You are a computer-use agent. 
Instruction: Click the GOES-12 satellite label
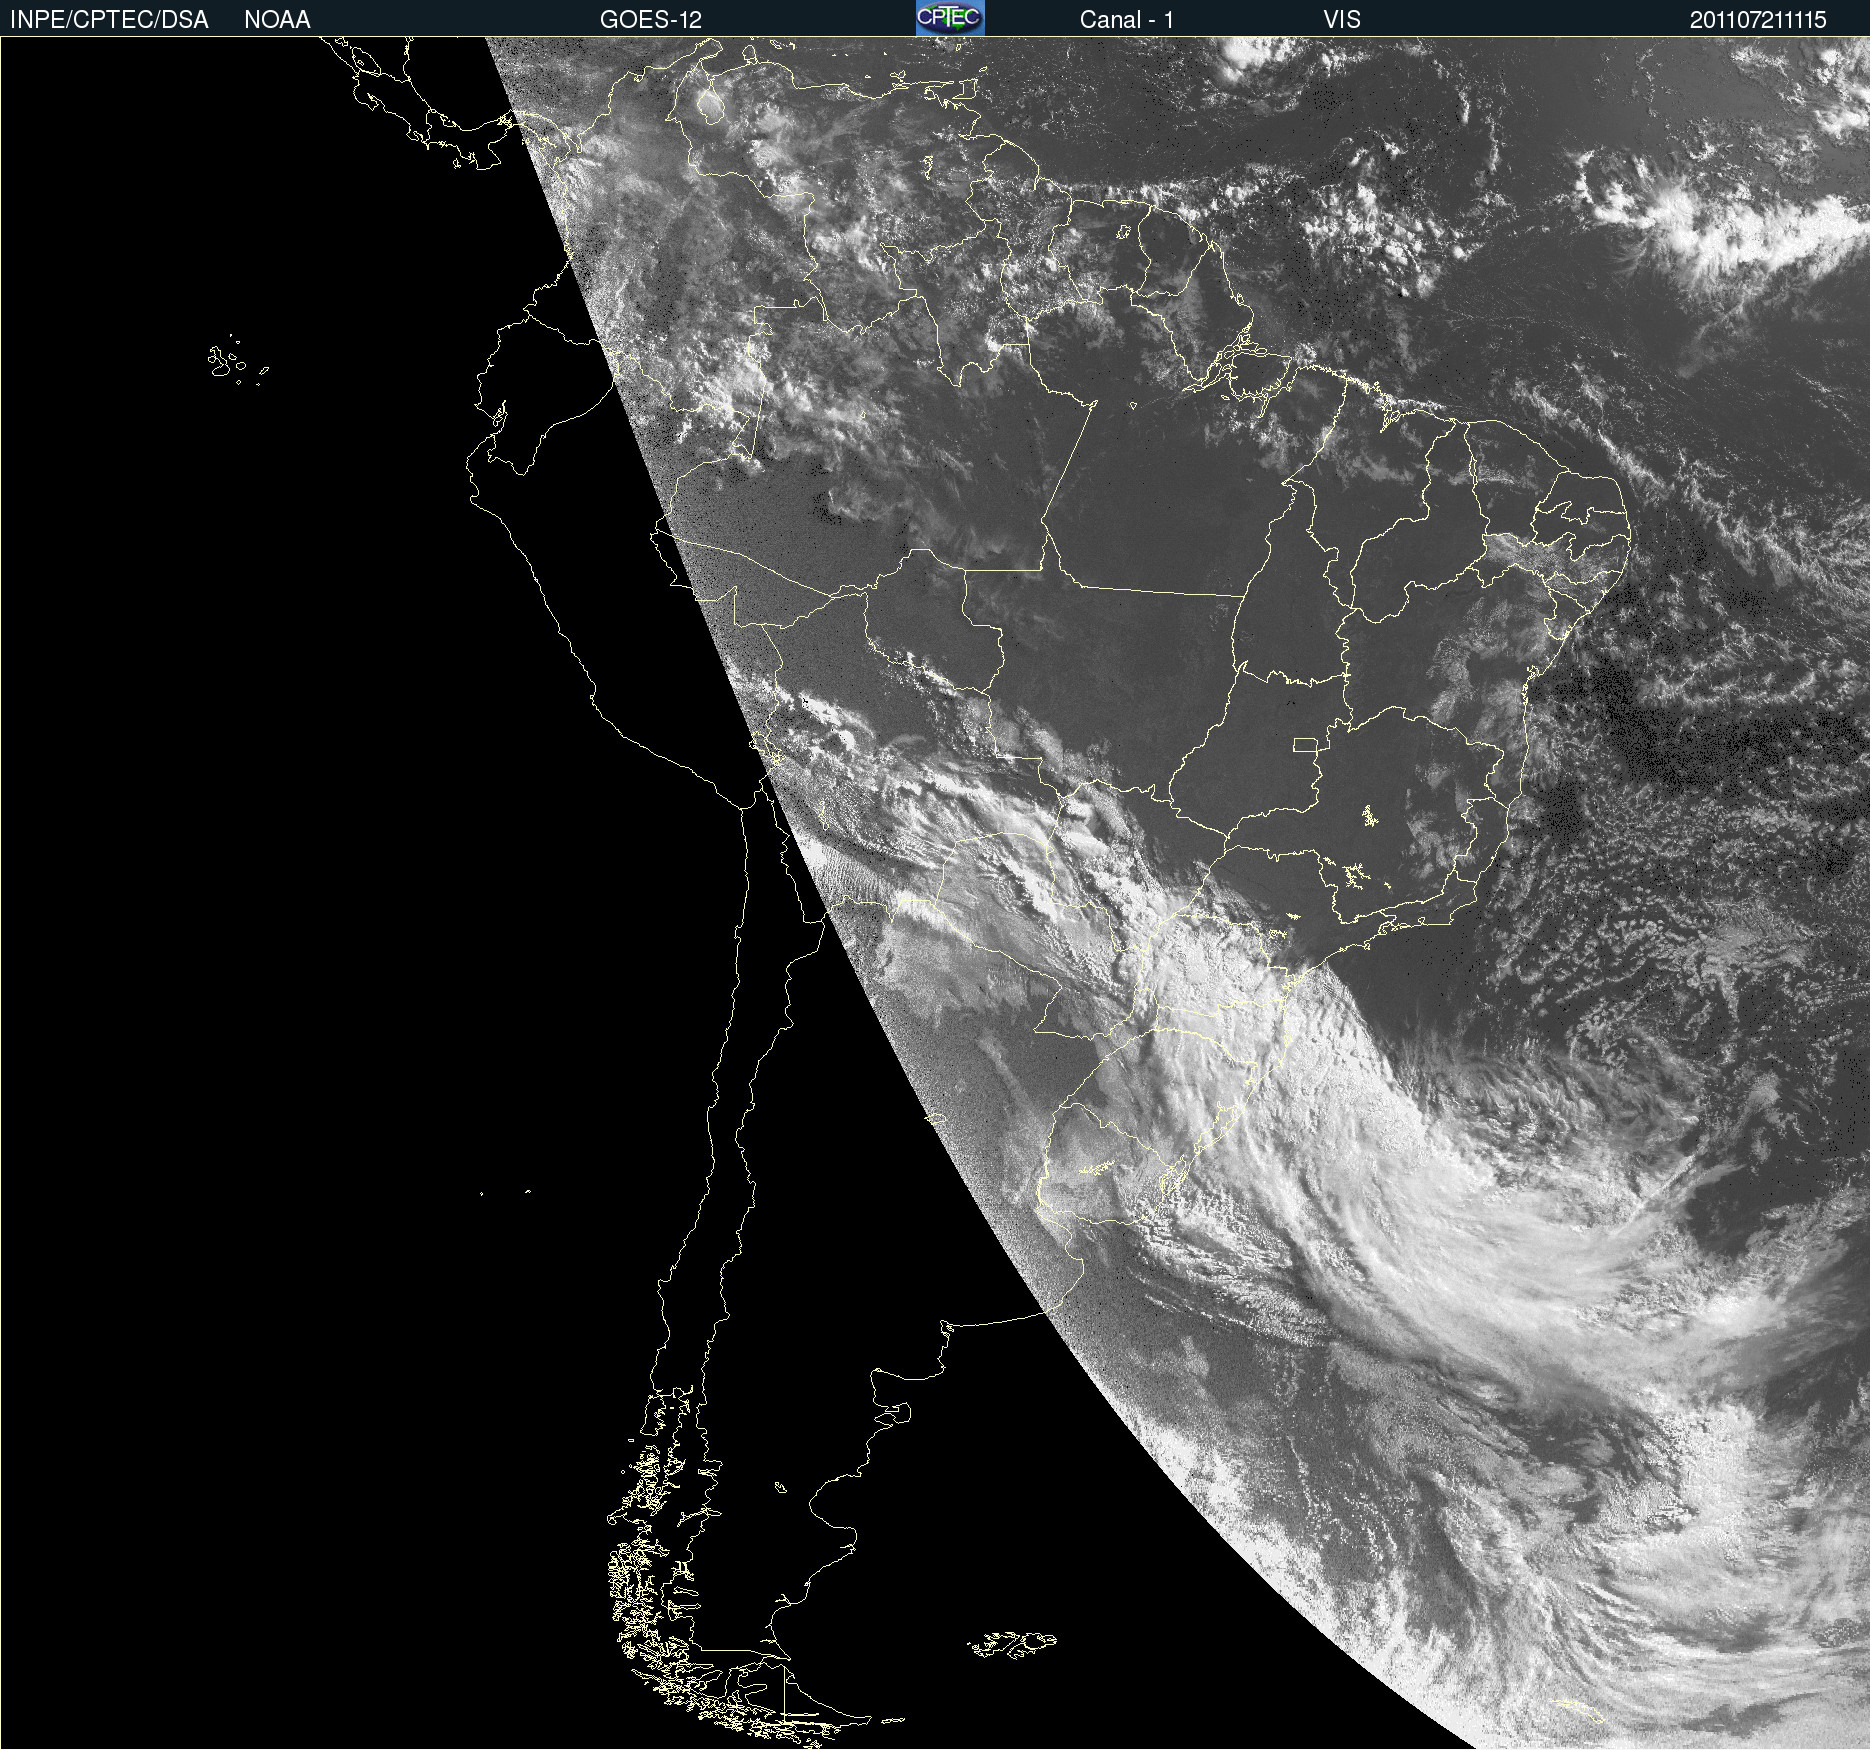pos(651,20)
